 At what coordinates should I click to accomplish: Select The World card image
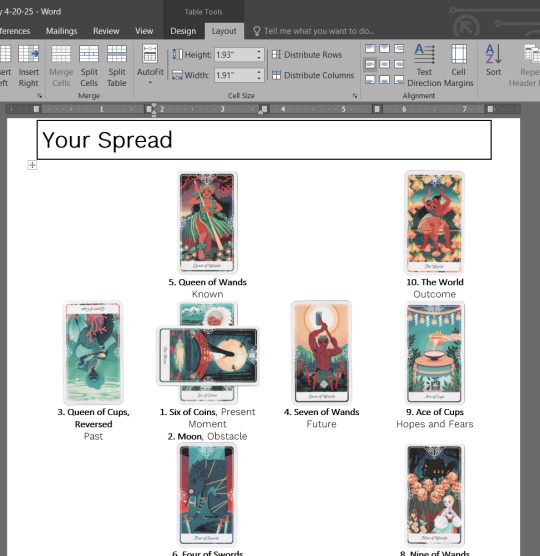(x=434, y=222)
